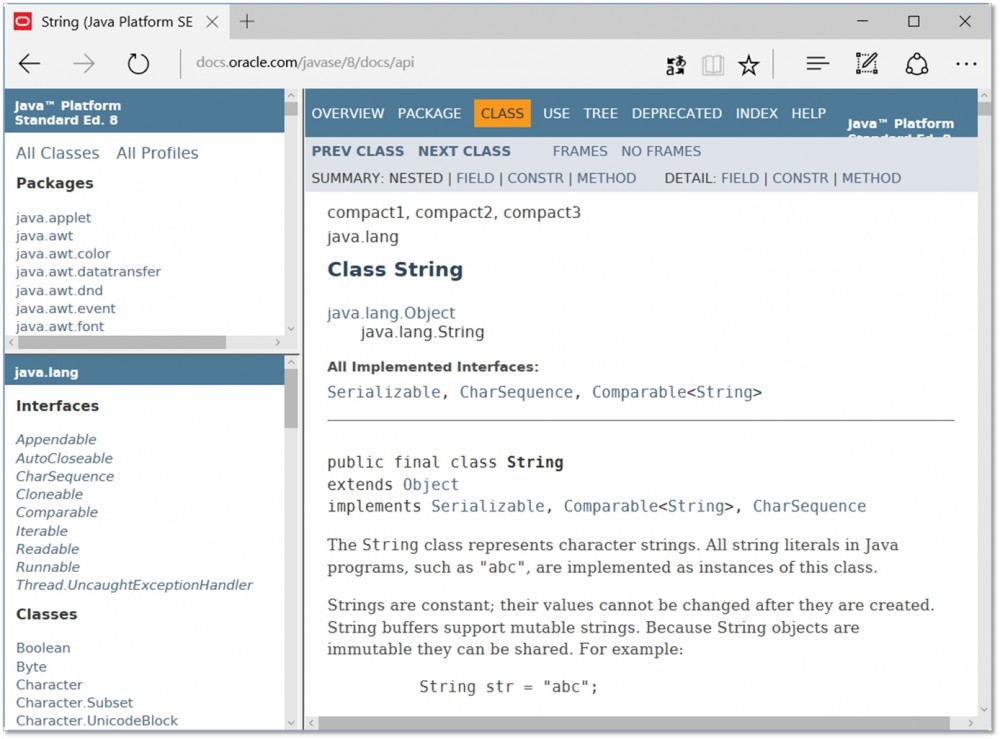
Task: Open Serializable under All Implemented Interfaces
Action: tap(384, 392)
